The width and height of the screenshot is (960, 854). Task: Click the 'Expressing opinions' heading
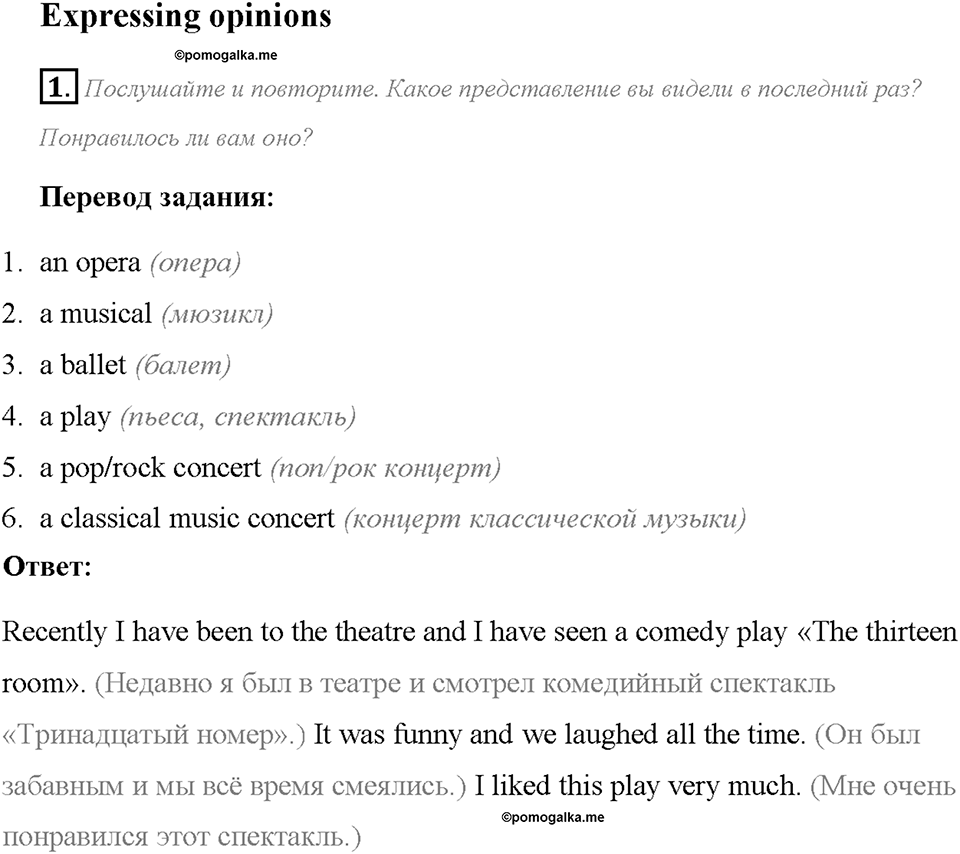coord(186,17)
